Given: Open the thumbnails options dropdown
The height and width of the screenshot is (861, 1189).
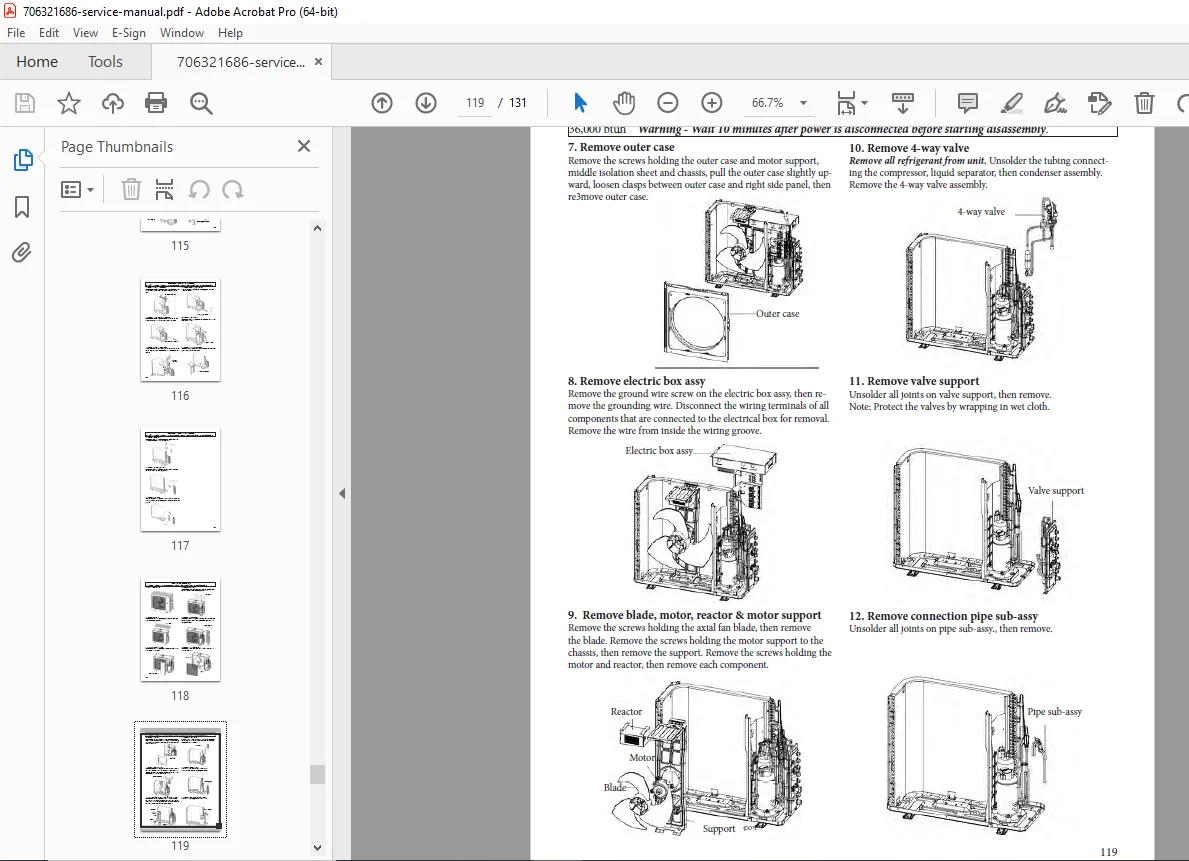Looking at the screenshot, I should point(77,189).
